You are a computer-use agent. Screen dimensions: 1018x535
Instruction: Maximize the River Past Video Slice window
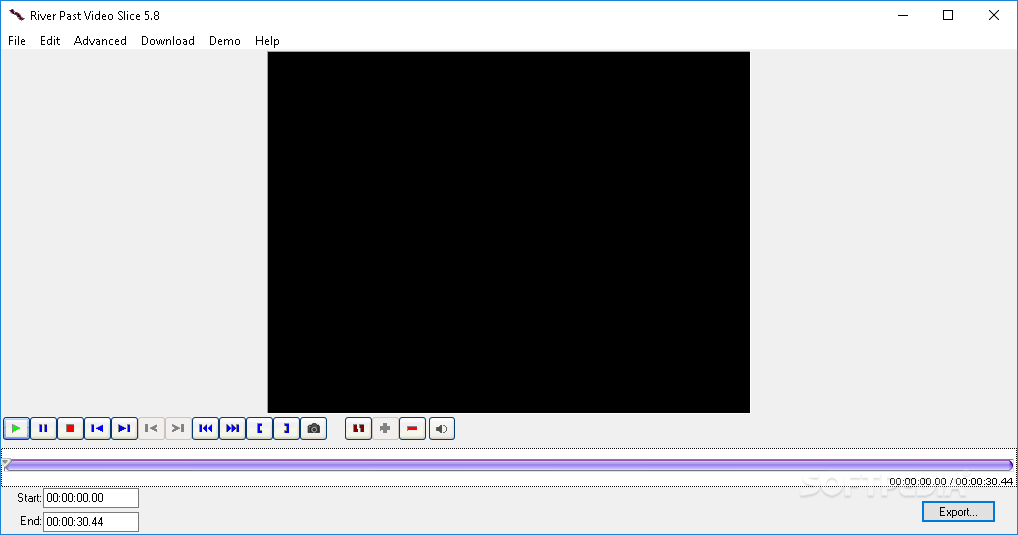click(948, 15)
